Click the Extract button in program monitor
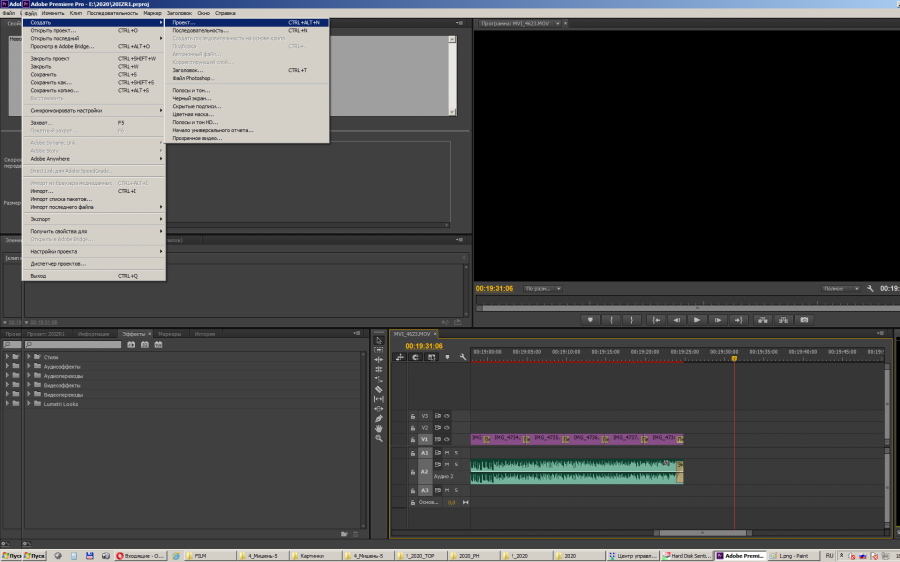Image resolution: width=900 pixels, height=562 pixels. pyautogui.click(x=783, y=320)
